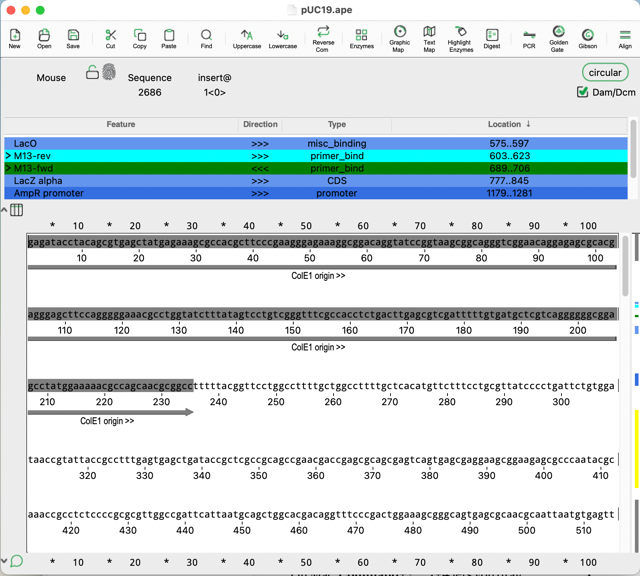Sort by the Location column header
This screenshot has width=640, height=576.
[509, 124]
